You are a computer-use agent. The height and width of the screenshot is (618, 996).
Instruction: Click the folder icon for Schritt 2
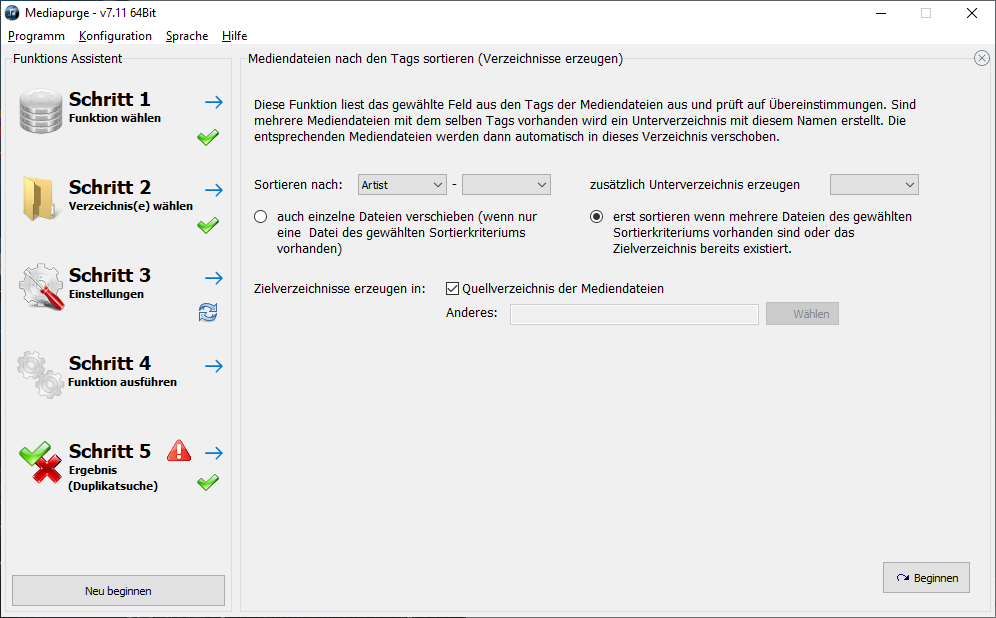[42, 198]
